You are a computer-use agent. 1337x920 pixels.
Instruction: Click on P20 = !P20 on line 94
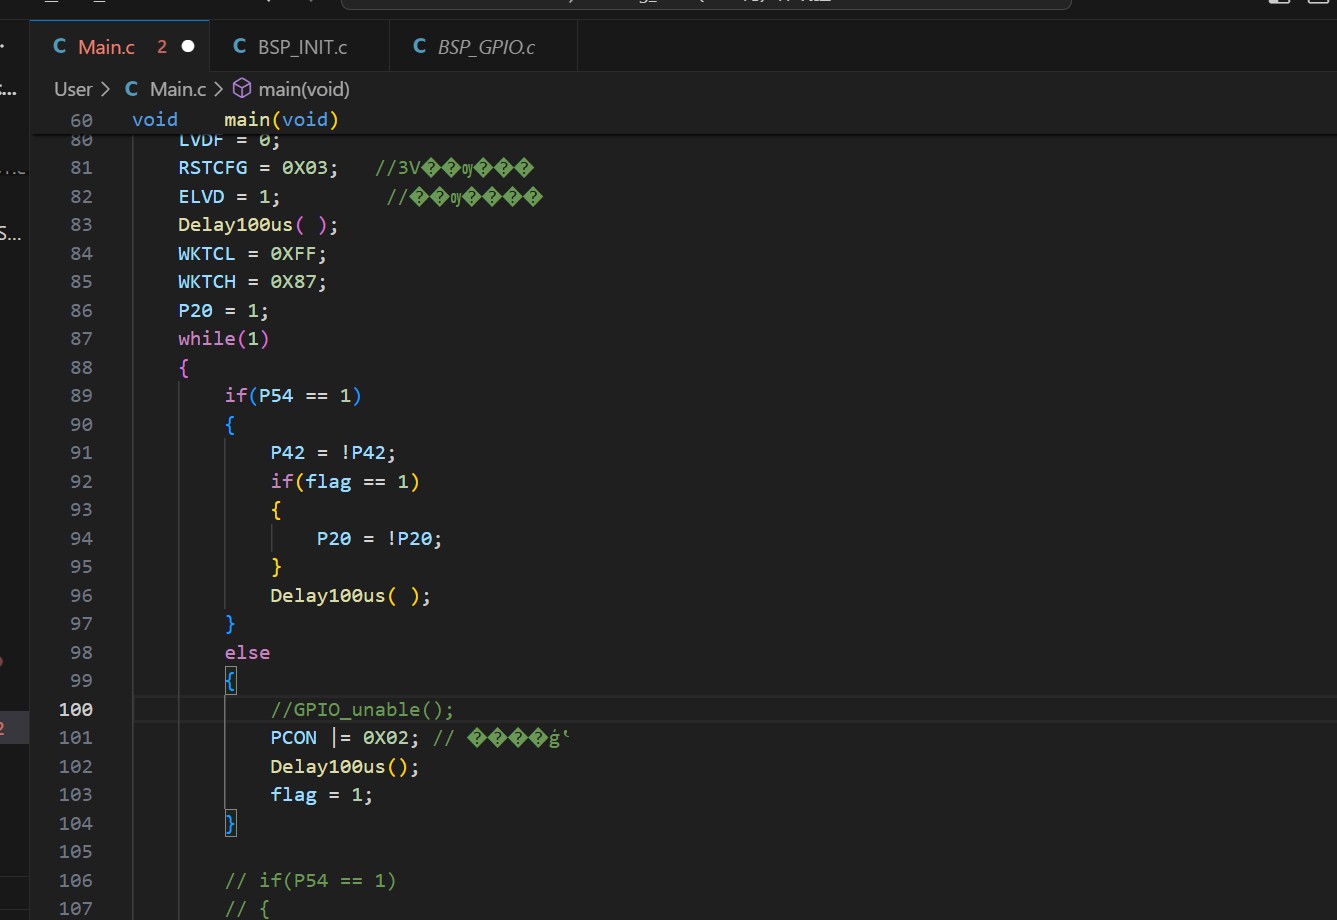[379, 538]
